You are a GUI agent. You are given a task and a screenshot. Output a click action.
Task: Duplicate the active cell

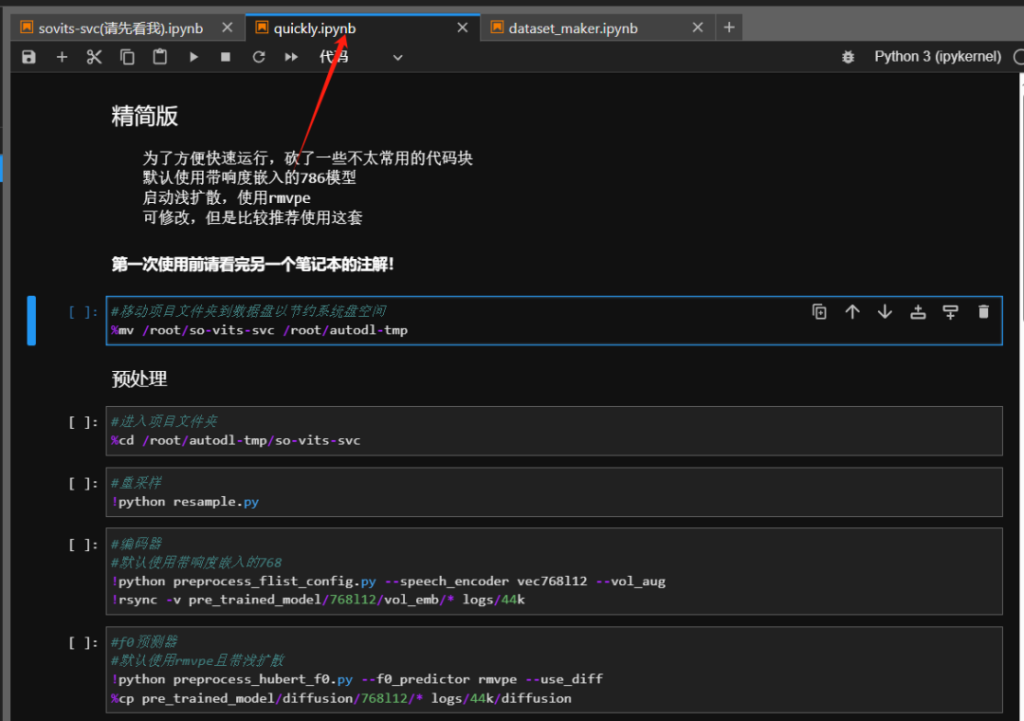[x=819, y=312]
